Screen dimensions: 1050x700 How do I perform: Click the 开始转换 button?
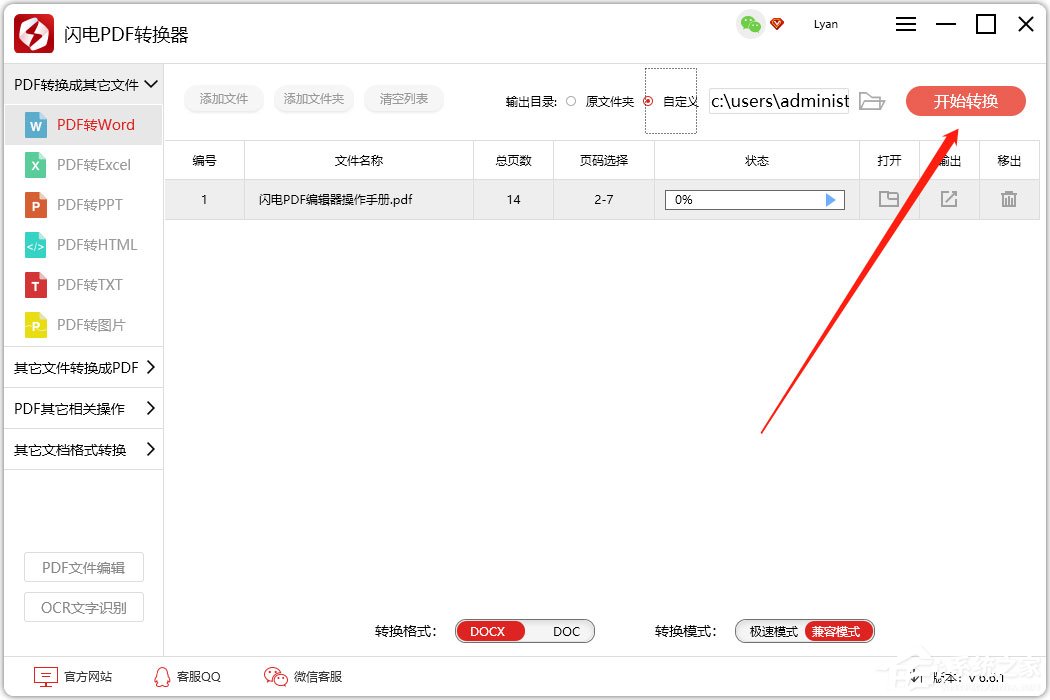pos(964,101)
